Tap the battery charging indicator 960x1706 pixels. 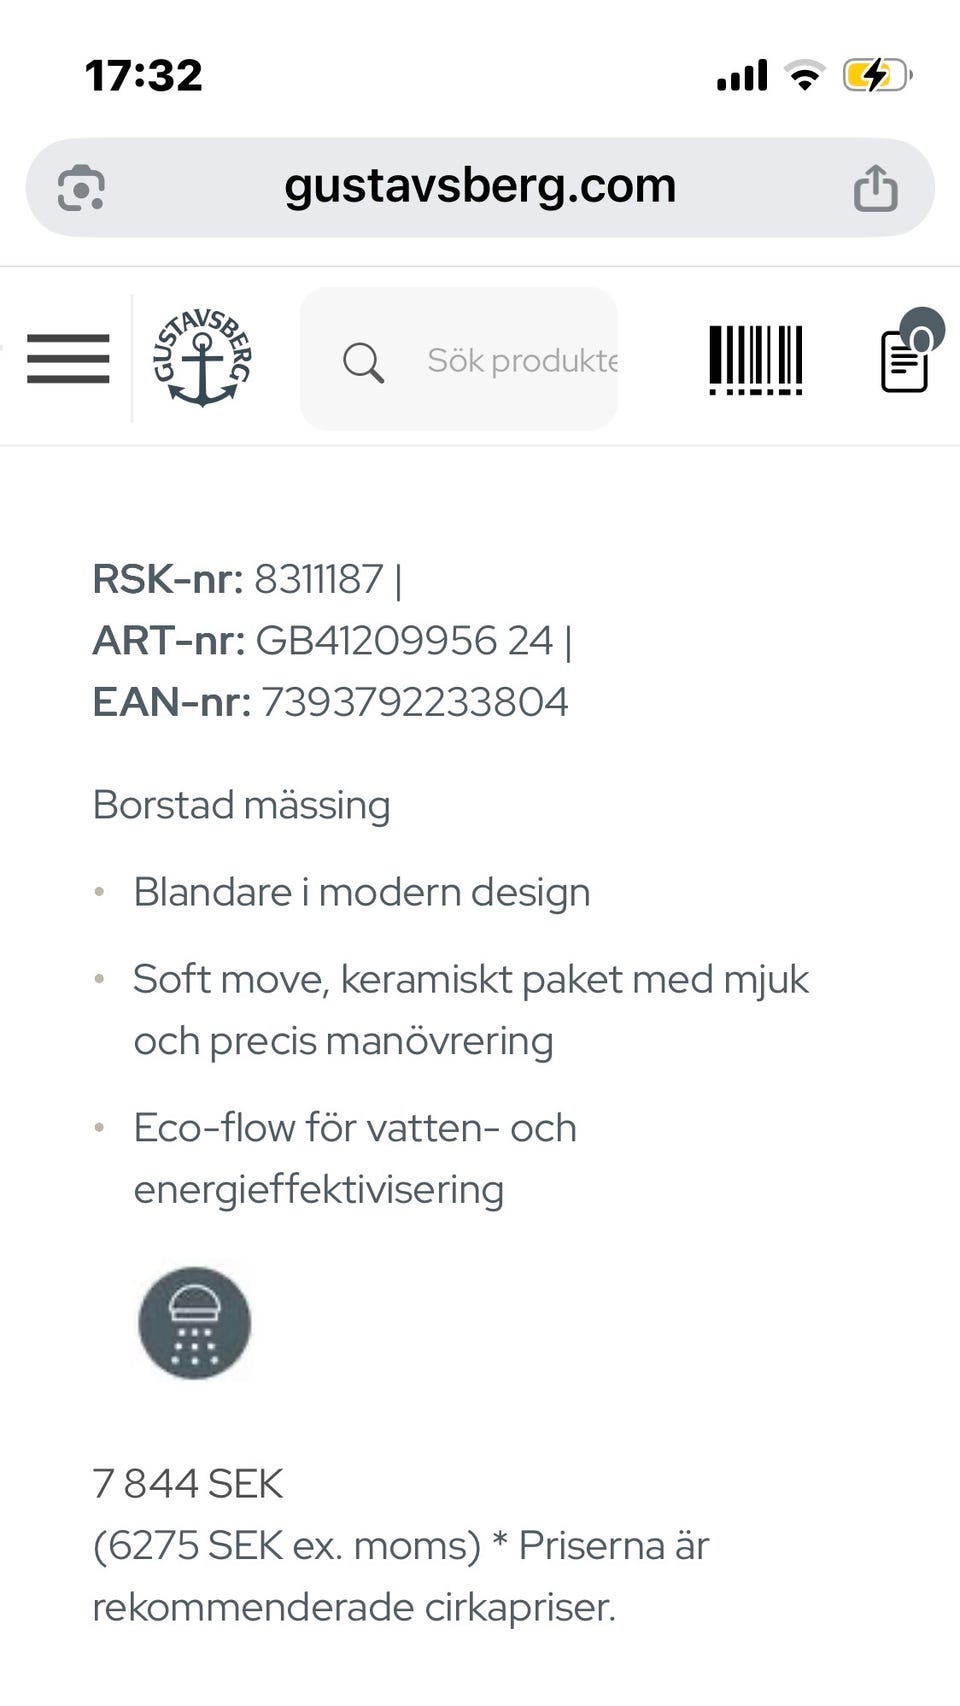coord(876,75)
